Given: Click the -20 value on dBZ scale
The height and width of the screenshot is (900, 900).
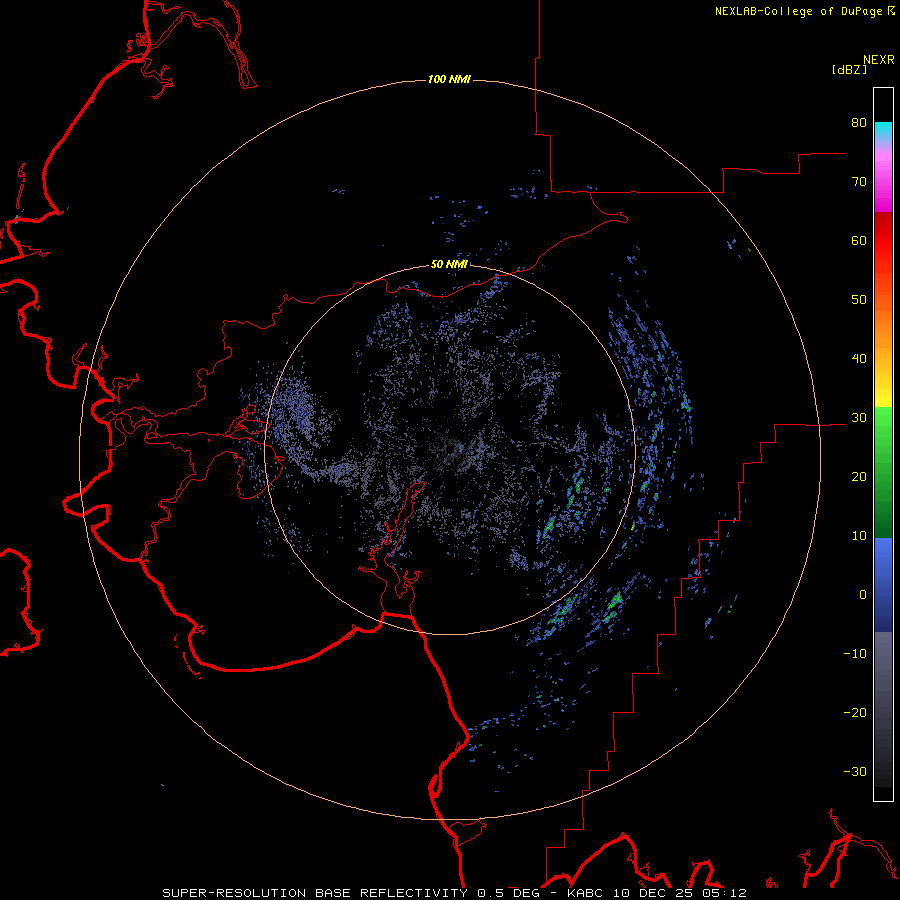Looking at the screenshot, I should 855,712.
